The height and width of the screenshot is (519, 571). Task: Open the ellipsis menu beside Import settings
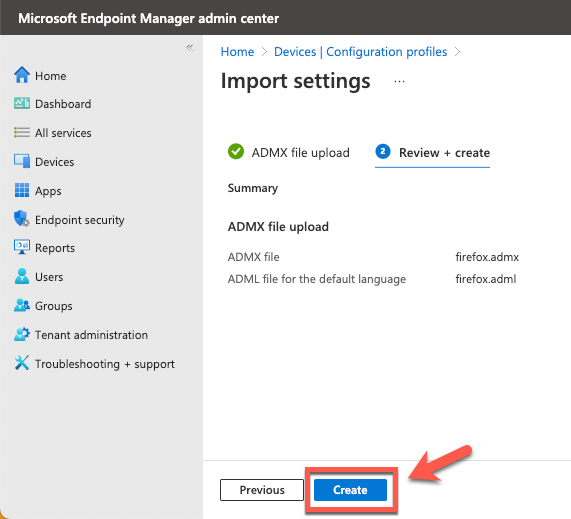coord(399,82)
